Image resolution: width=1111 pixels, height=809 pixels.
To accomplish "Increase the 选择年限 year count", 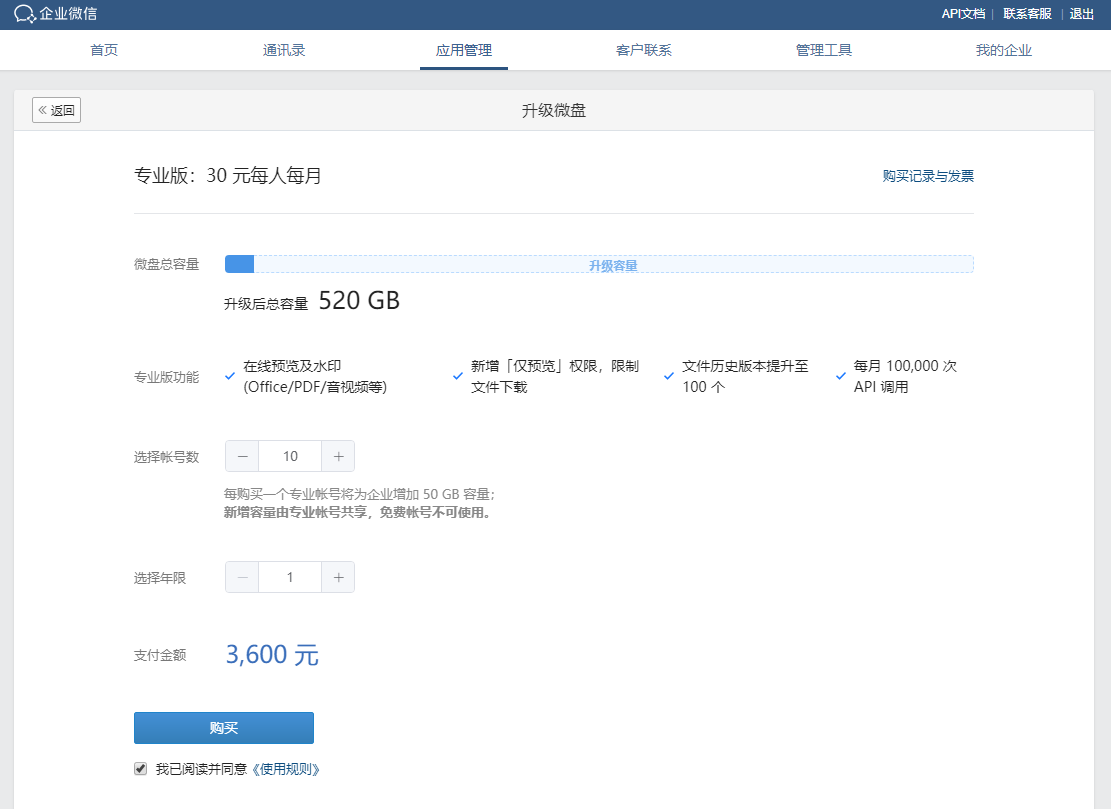I will click(x=338, y=577).
